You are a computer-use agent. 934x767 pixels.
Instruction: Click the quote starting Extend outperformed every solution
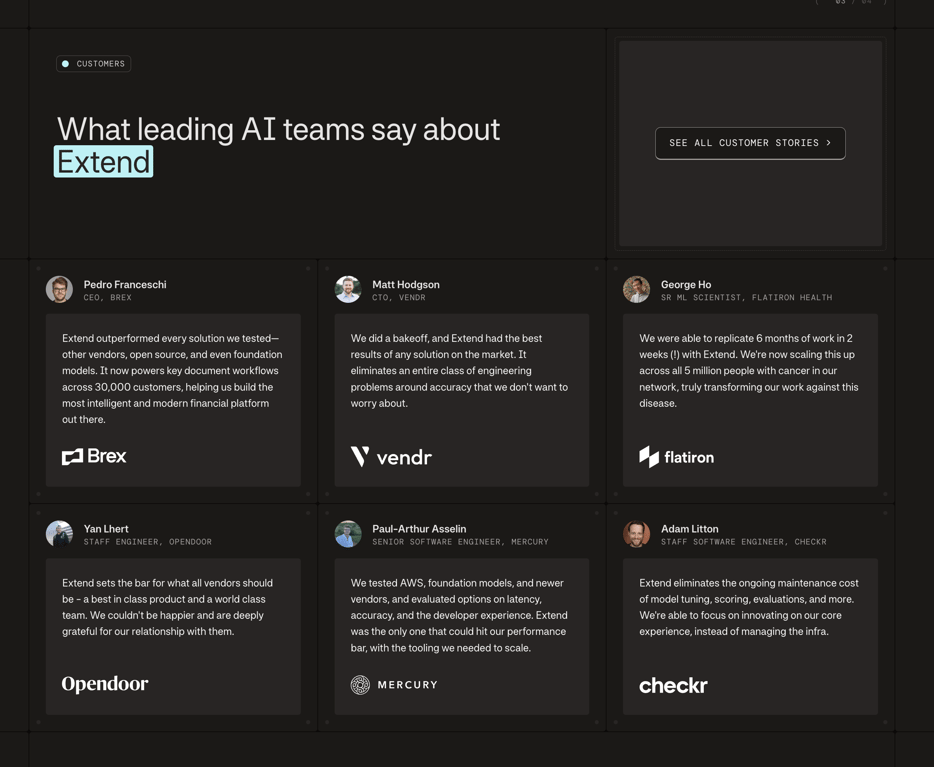coord(172,379)
